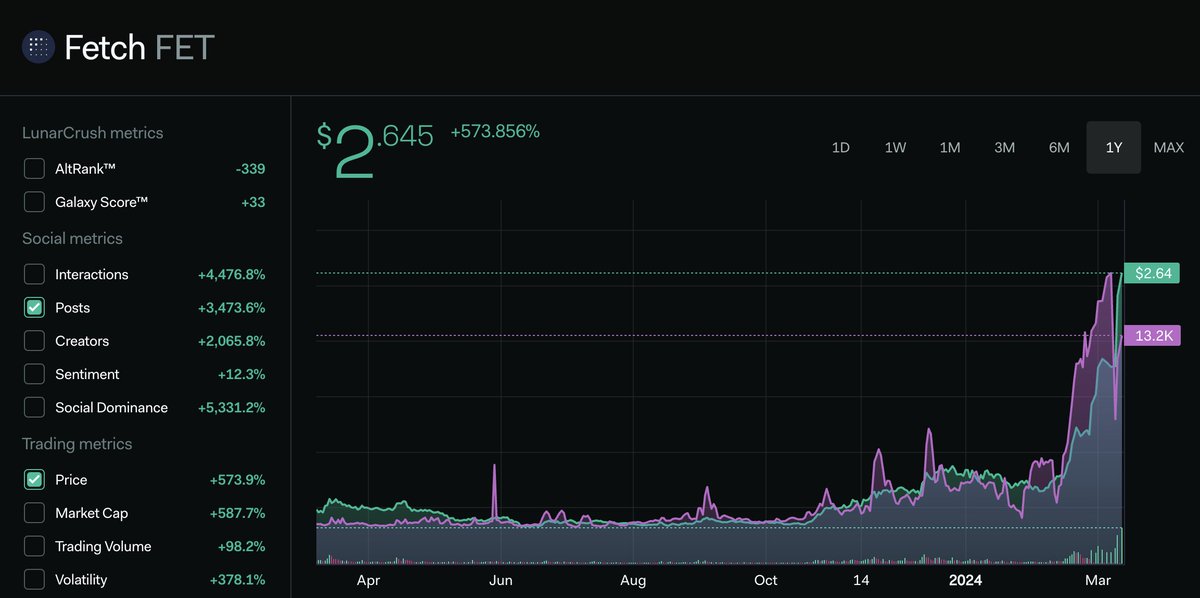Click the Market Cap value +587.7%
1200x598 pixels.
(x=237, y=513)
